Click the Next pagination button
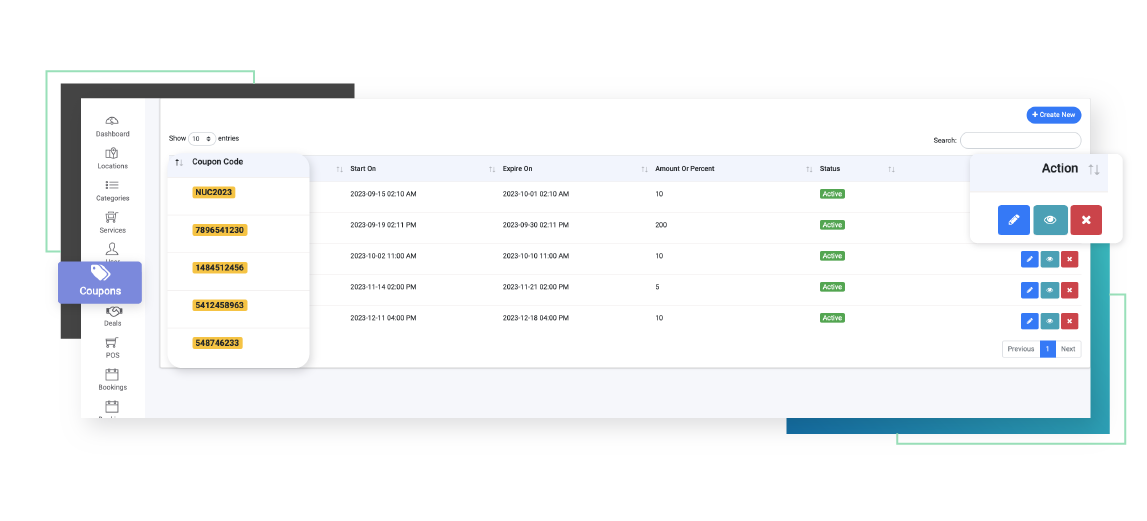The width and height of the screenshot is (1147, 521). (1068, 349)
